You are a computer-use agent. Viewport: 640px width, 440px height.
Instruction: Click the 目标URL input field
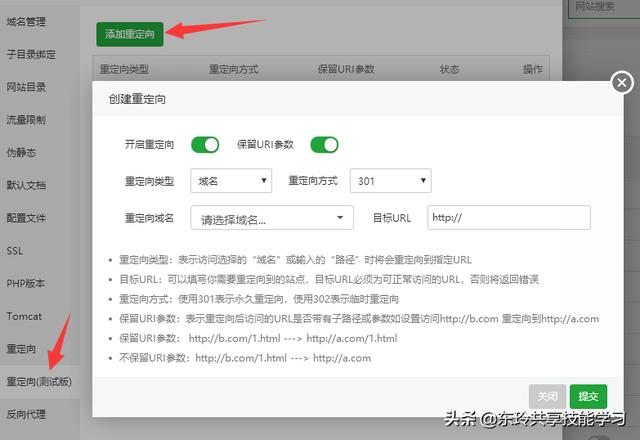(509, 218)
